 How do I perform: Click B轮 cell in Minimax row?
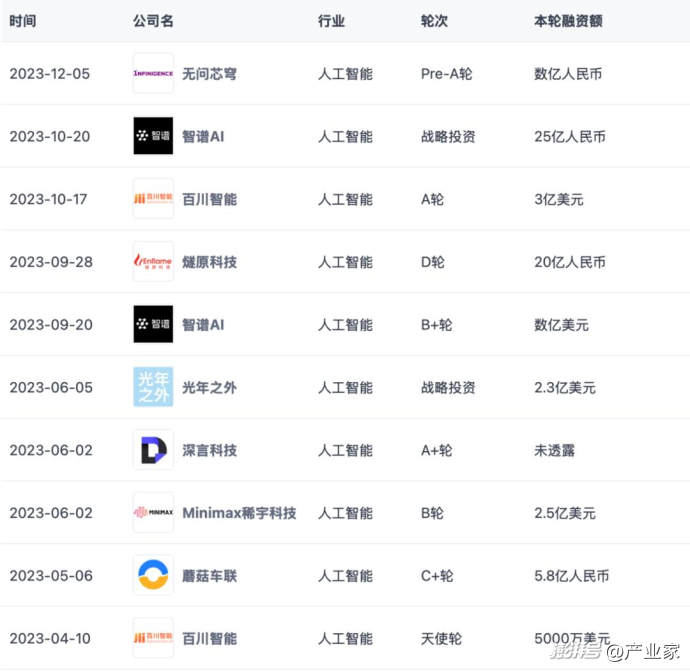(432, 513)
